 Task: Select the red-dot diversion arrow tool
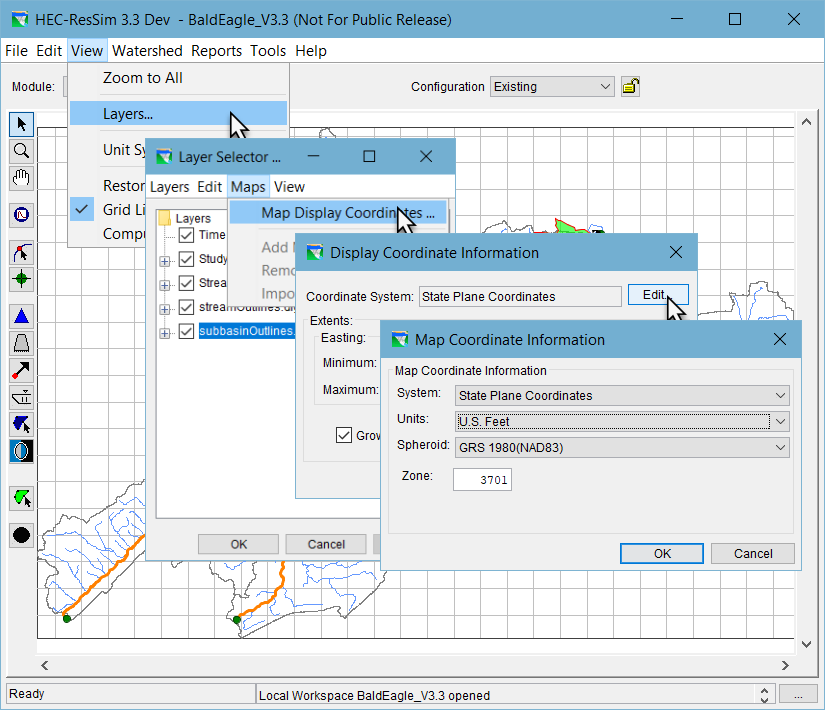pos(22,371)
